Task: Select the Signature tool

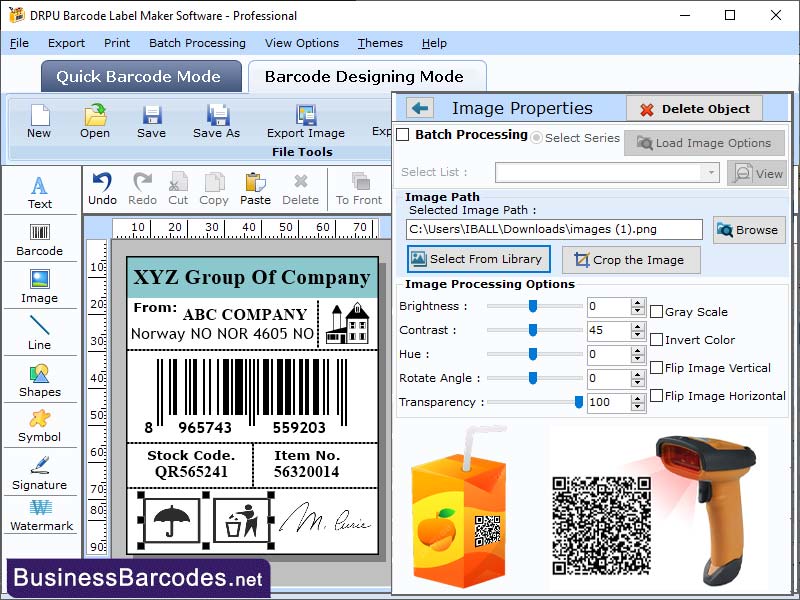Action: pyautogui.click(x=40, y=473)
